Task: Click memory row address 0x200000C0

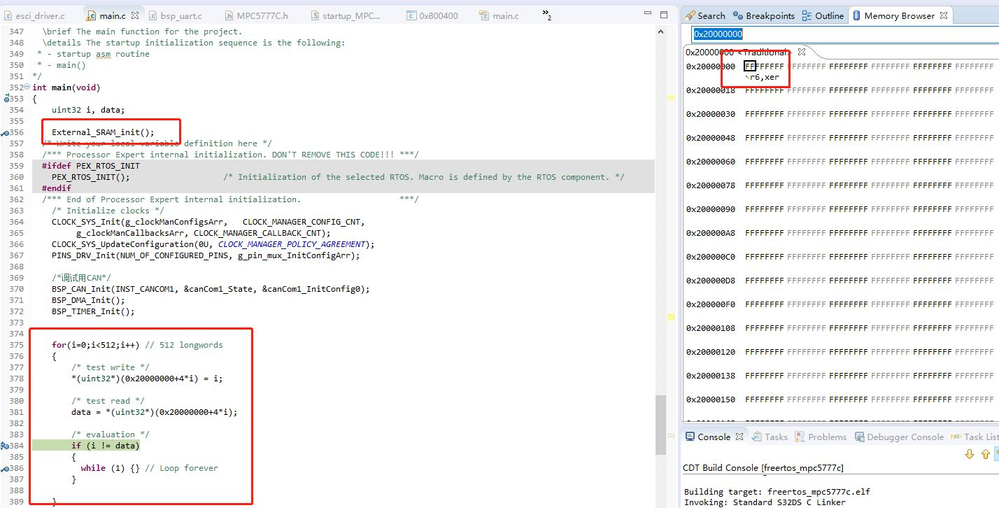Action: pos(710,257)
